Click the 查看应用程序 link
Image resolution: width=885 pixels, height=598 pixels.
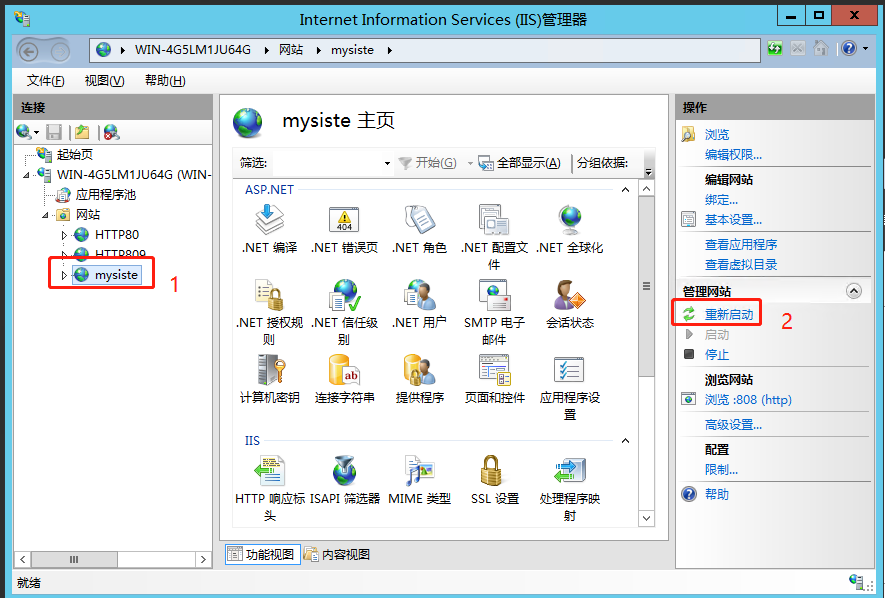pyautogui.click(x=741, y=244)
